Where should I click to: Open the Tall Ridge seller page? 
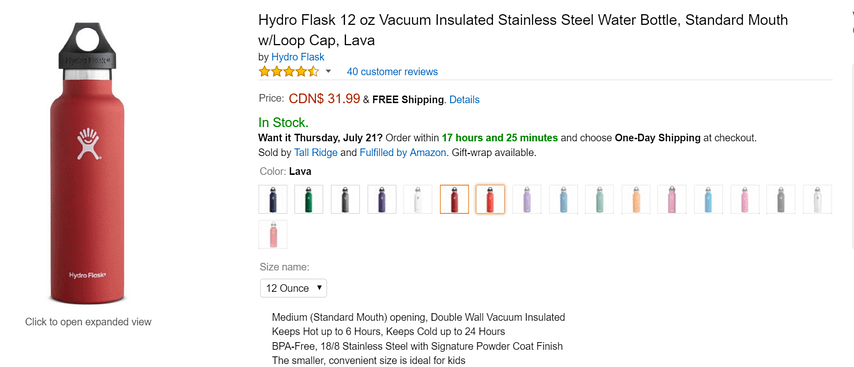point(316,153)
